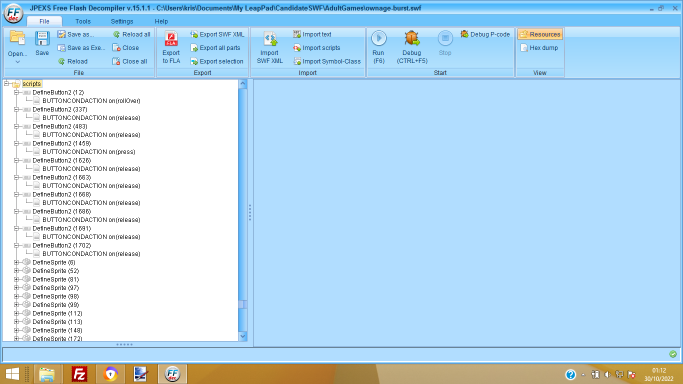Click the tree vertical scrollbar thumb
Image resolution: width=683 pixels, height=384 pixels.
tap(243, 304)
